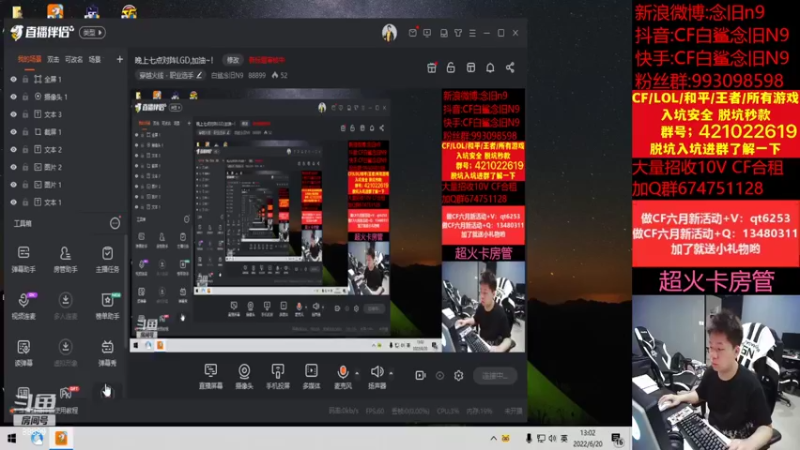Image resolution: width=800 pixels, height=450 pixels.
Task: Mute the 扬声器 speaker
Action: pos(377,377)
